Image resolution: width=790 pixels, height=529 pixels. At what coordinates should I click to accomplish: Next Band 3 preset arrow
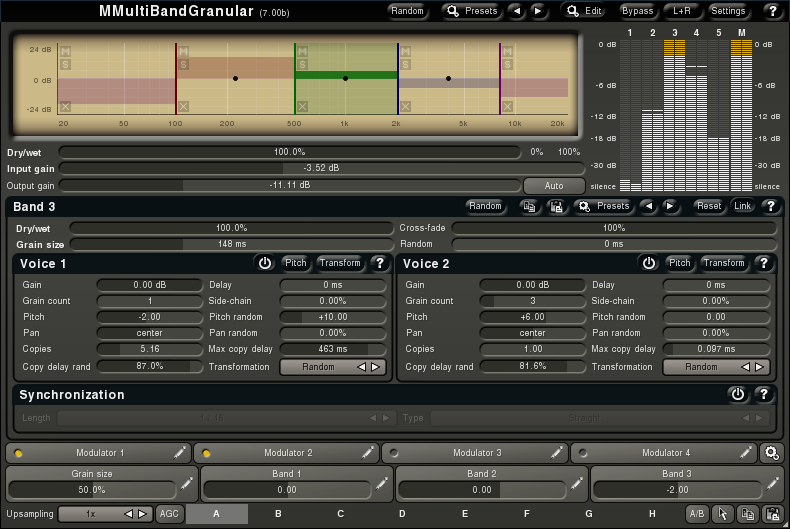pyautogui.click(x=670, y=206)
